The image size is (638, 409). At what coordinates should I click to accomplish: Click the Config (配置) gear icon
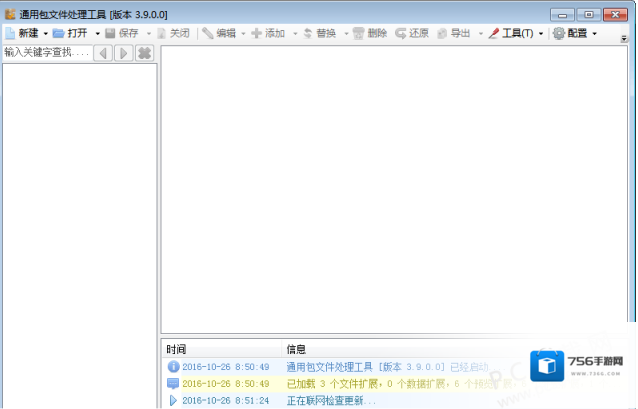pyautogui.click(x=558, y=33)
